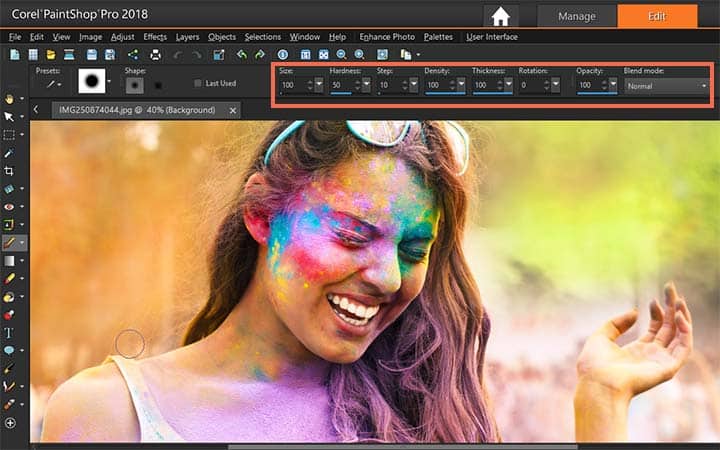Select the Pan hand tool
This screenshot has height=450, width=720.
tap(9, 99)
